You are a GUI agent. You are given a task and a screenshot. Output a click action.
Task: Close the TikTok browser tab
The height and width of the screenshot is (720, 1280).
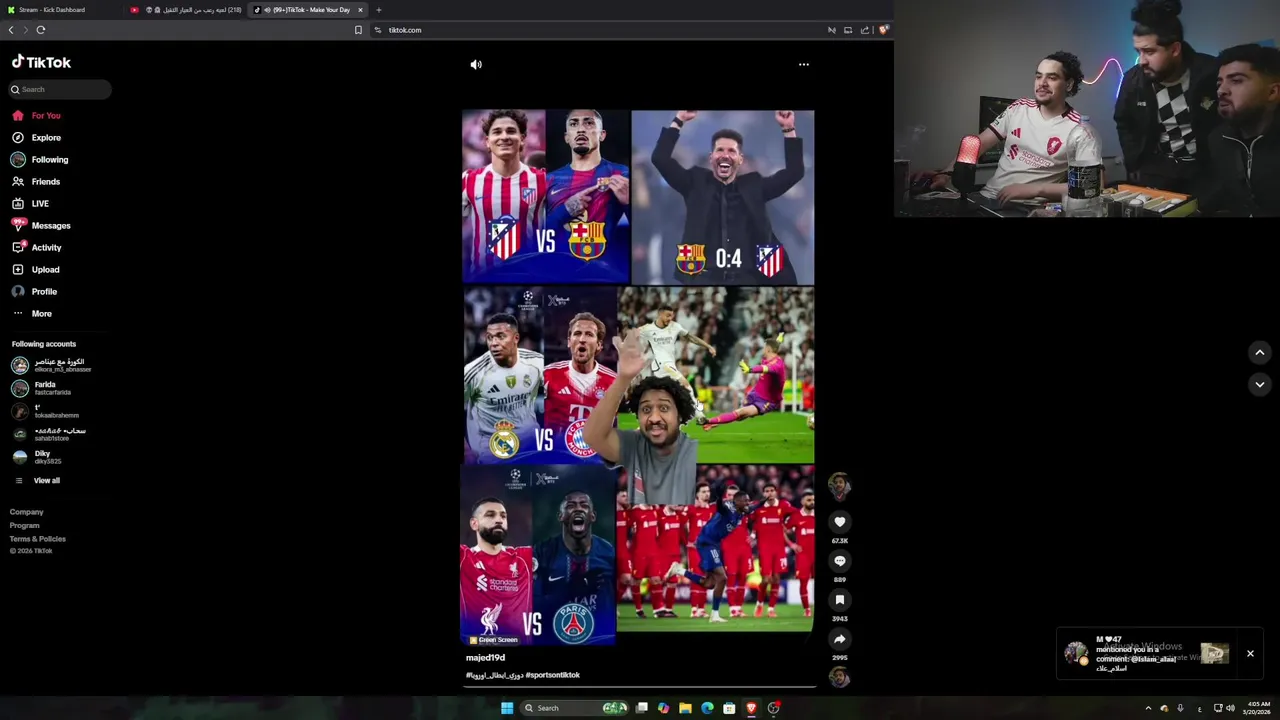click(x=361, y=10)
